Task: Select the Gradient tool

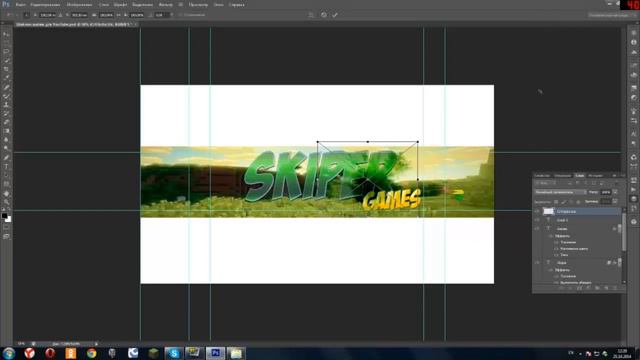Action: pyautogui.click(x=6, y=131)
